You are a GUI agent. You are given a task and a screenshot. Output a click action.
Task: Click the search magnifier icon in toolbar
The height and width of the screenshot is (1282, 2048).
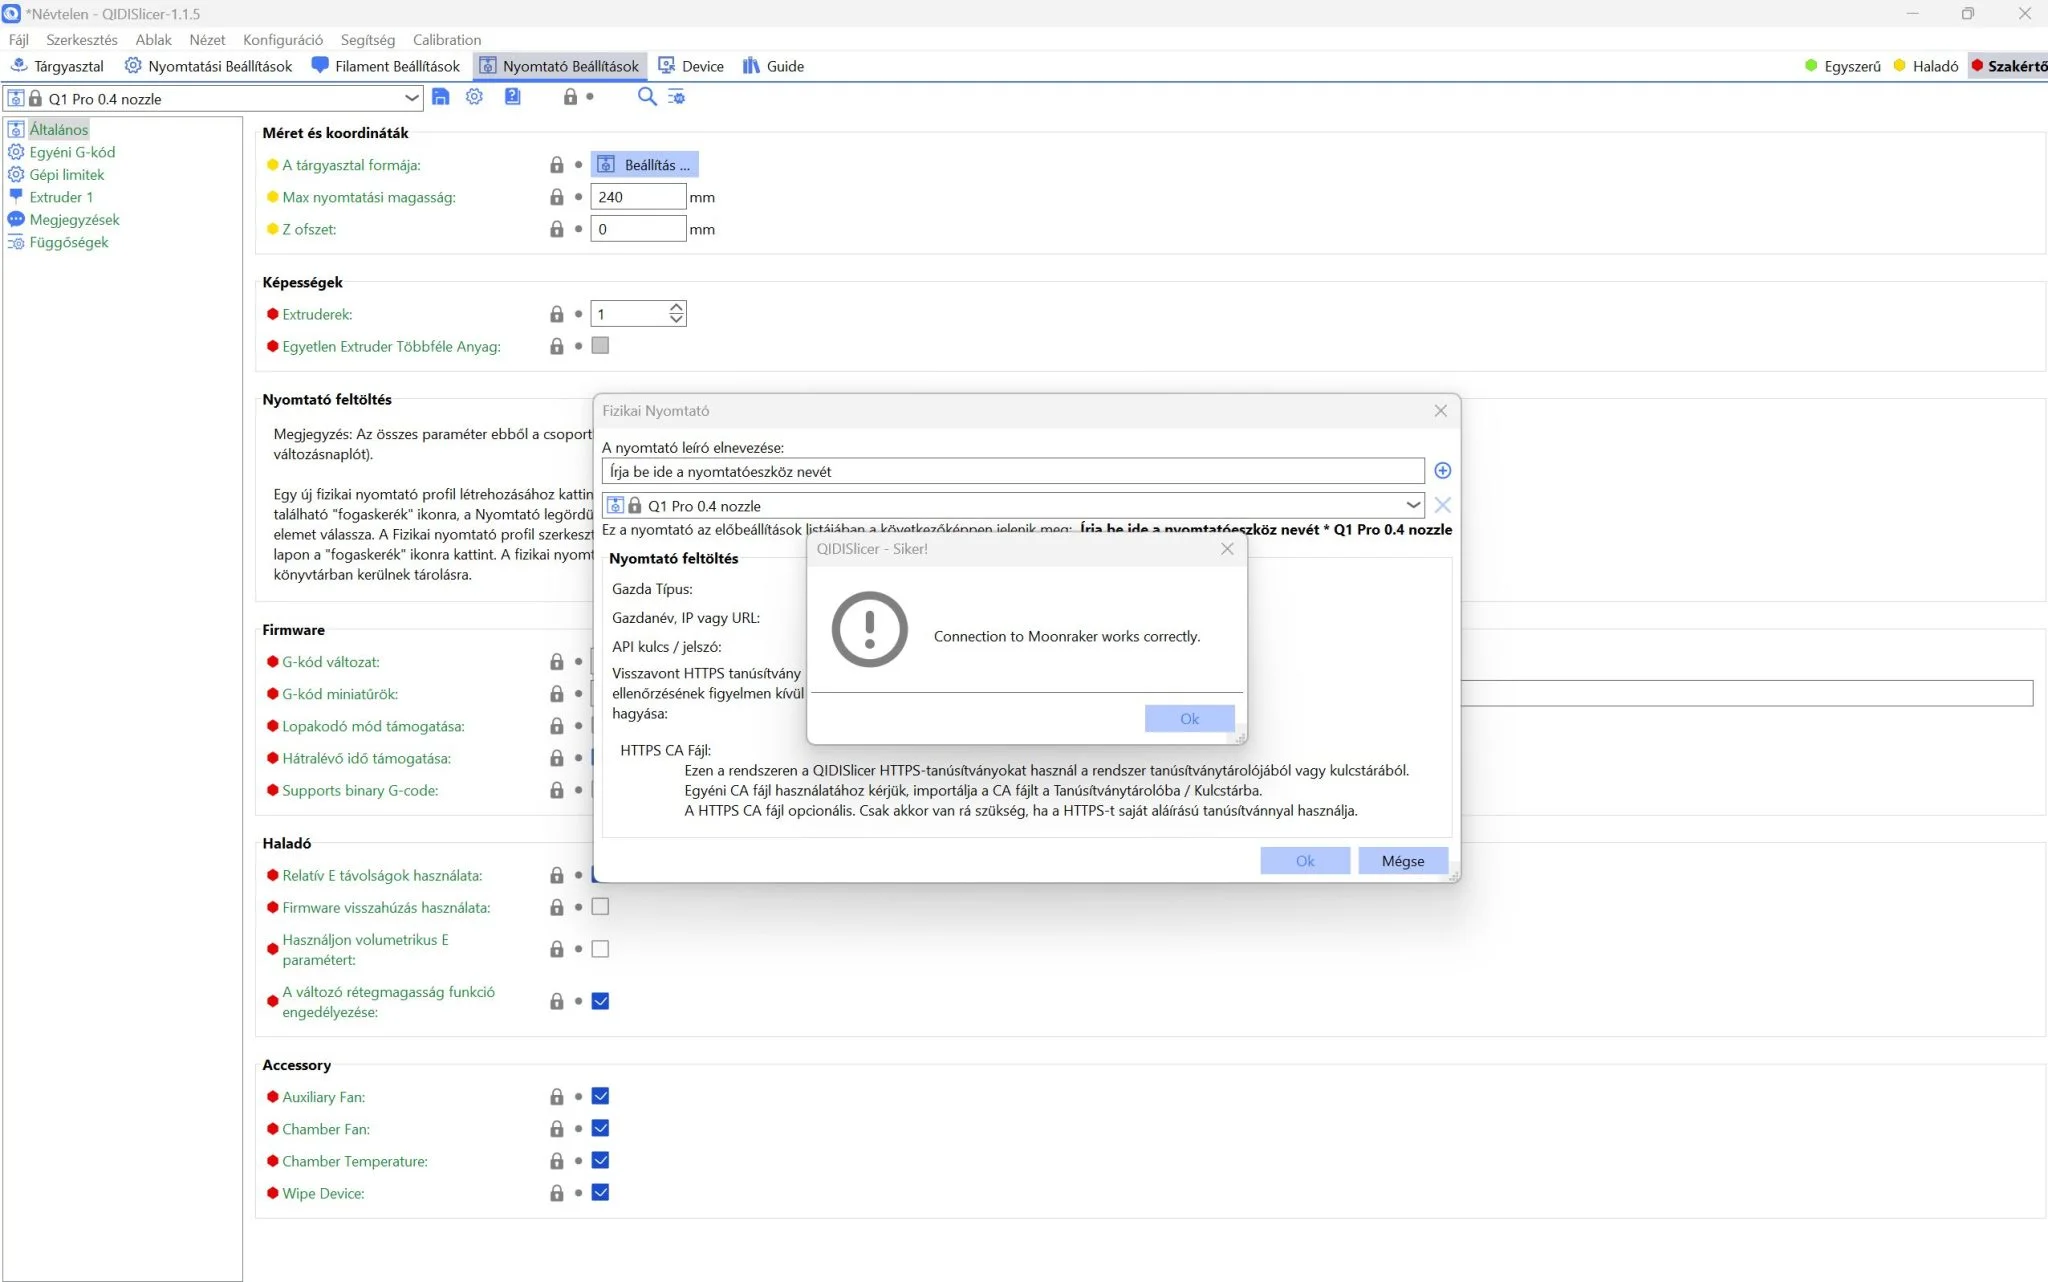point(647,97)
